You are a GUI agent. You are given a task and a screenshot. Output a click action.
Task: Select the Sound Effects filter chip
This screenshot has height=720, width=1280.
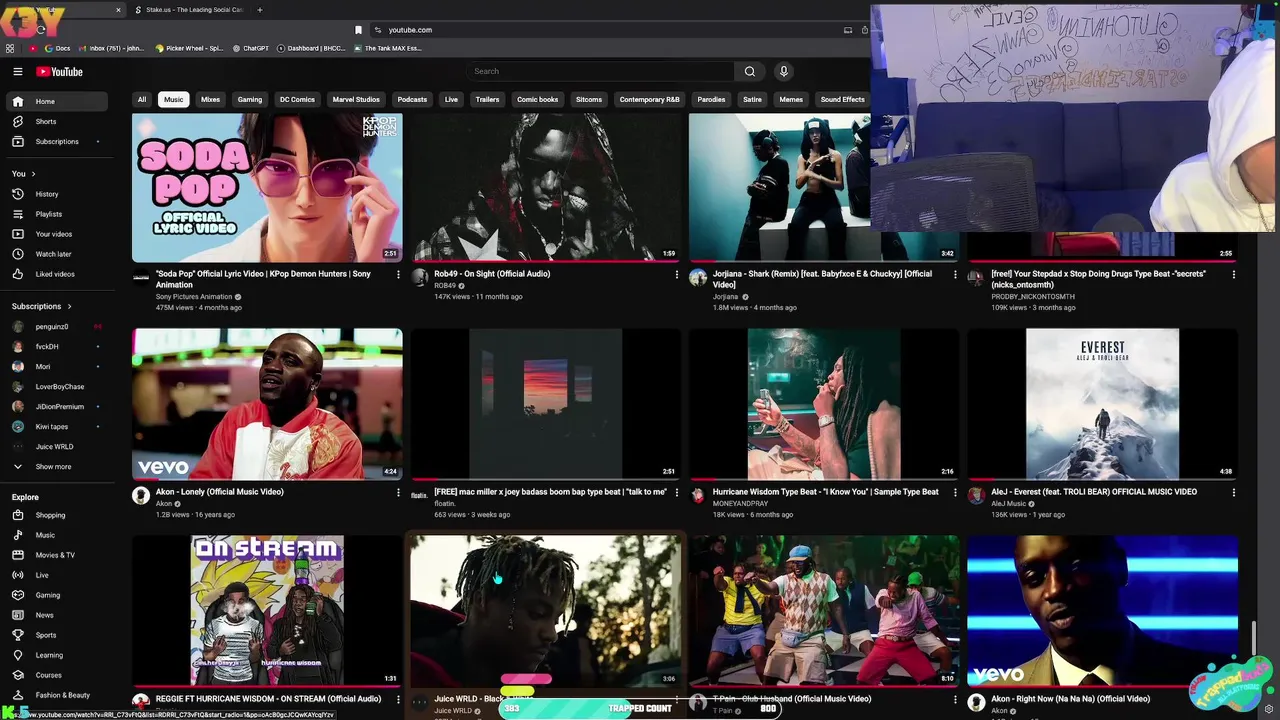[x=842, y=99]
